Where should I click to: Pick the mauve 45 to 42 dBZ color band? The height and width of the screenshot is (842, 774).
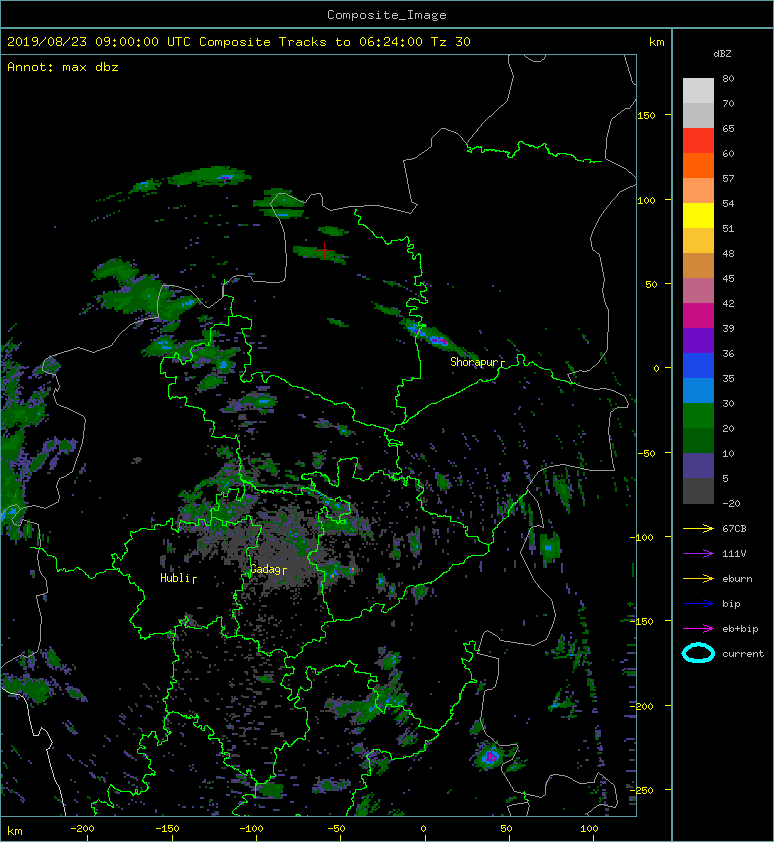pos(698,291)
